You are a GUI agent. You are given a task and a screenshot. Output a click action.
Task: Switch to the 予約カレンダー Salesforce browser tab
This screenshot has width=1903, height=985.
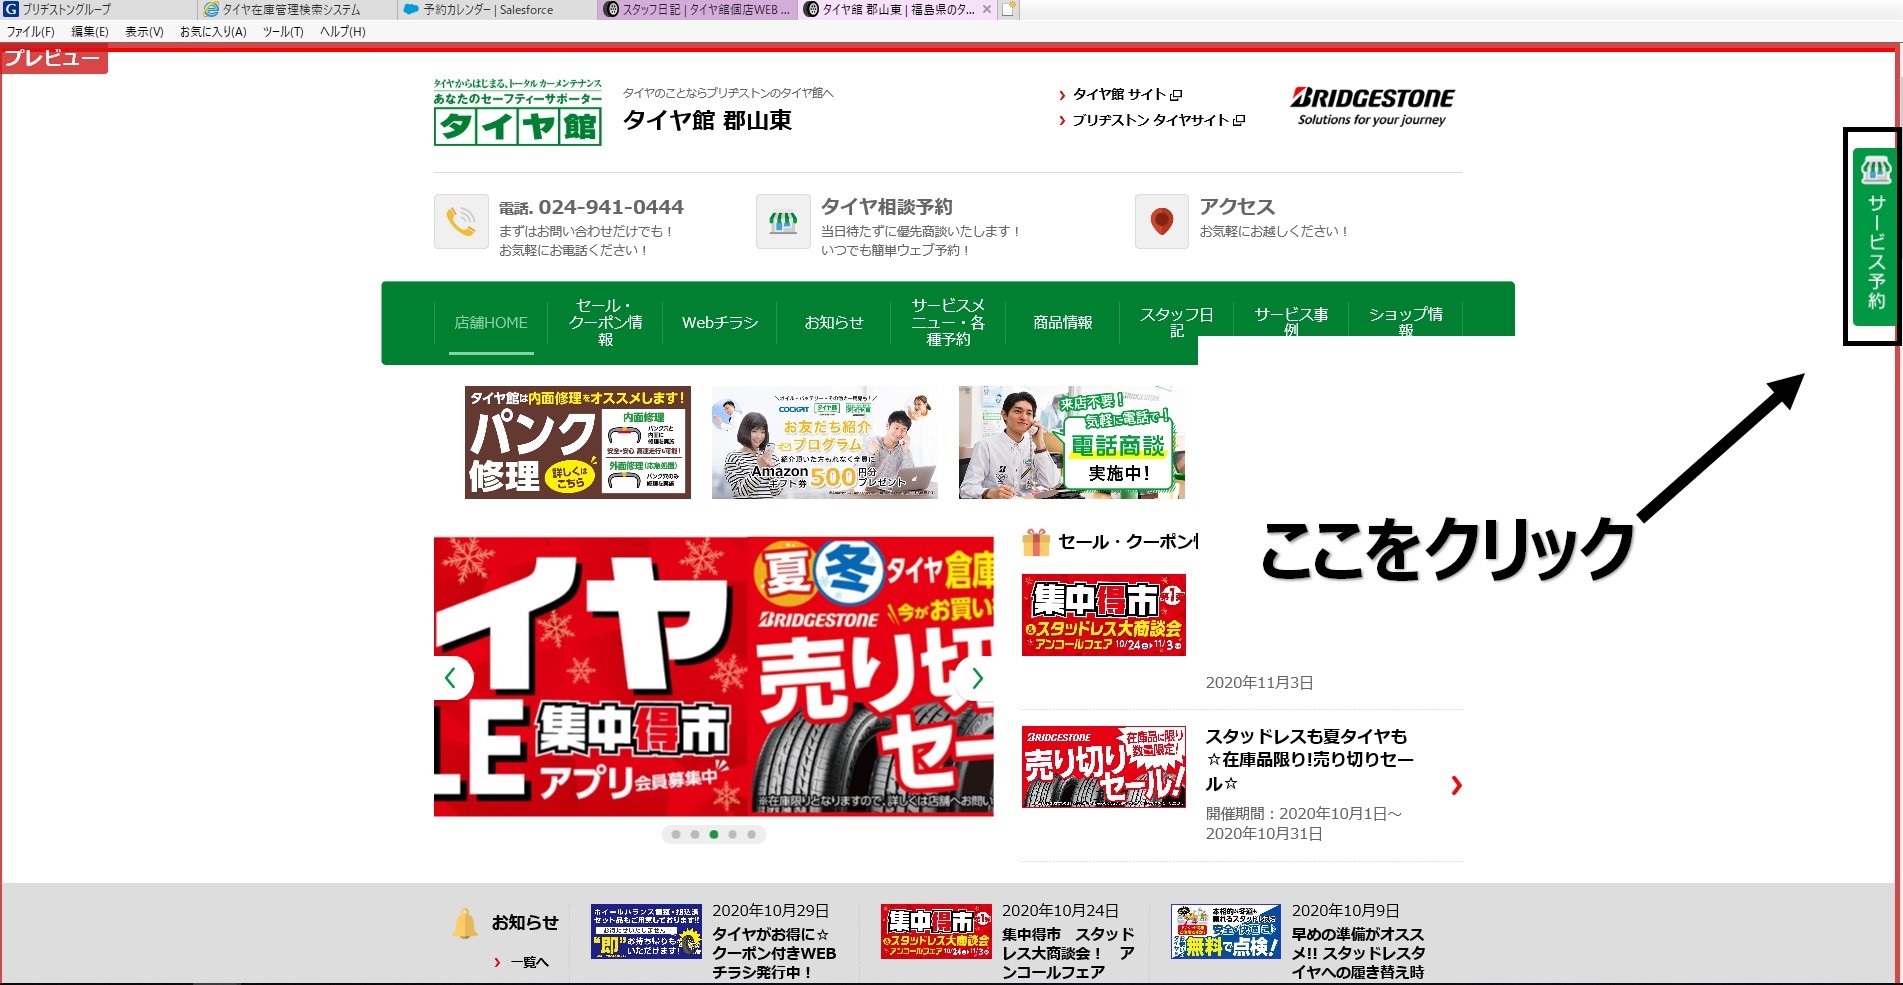point(498,9)
